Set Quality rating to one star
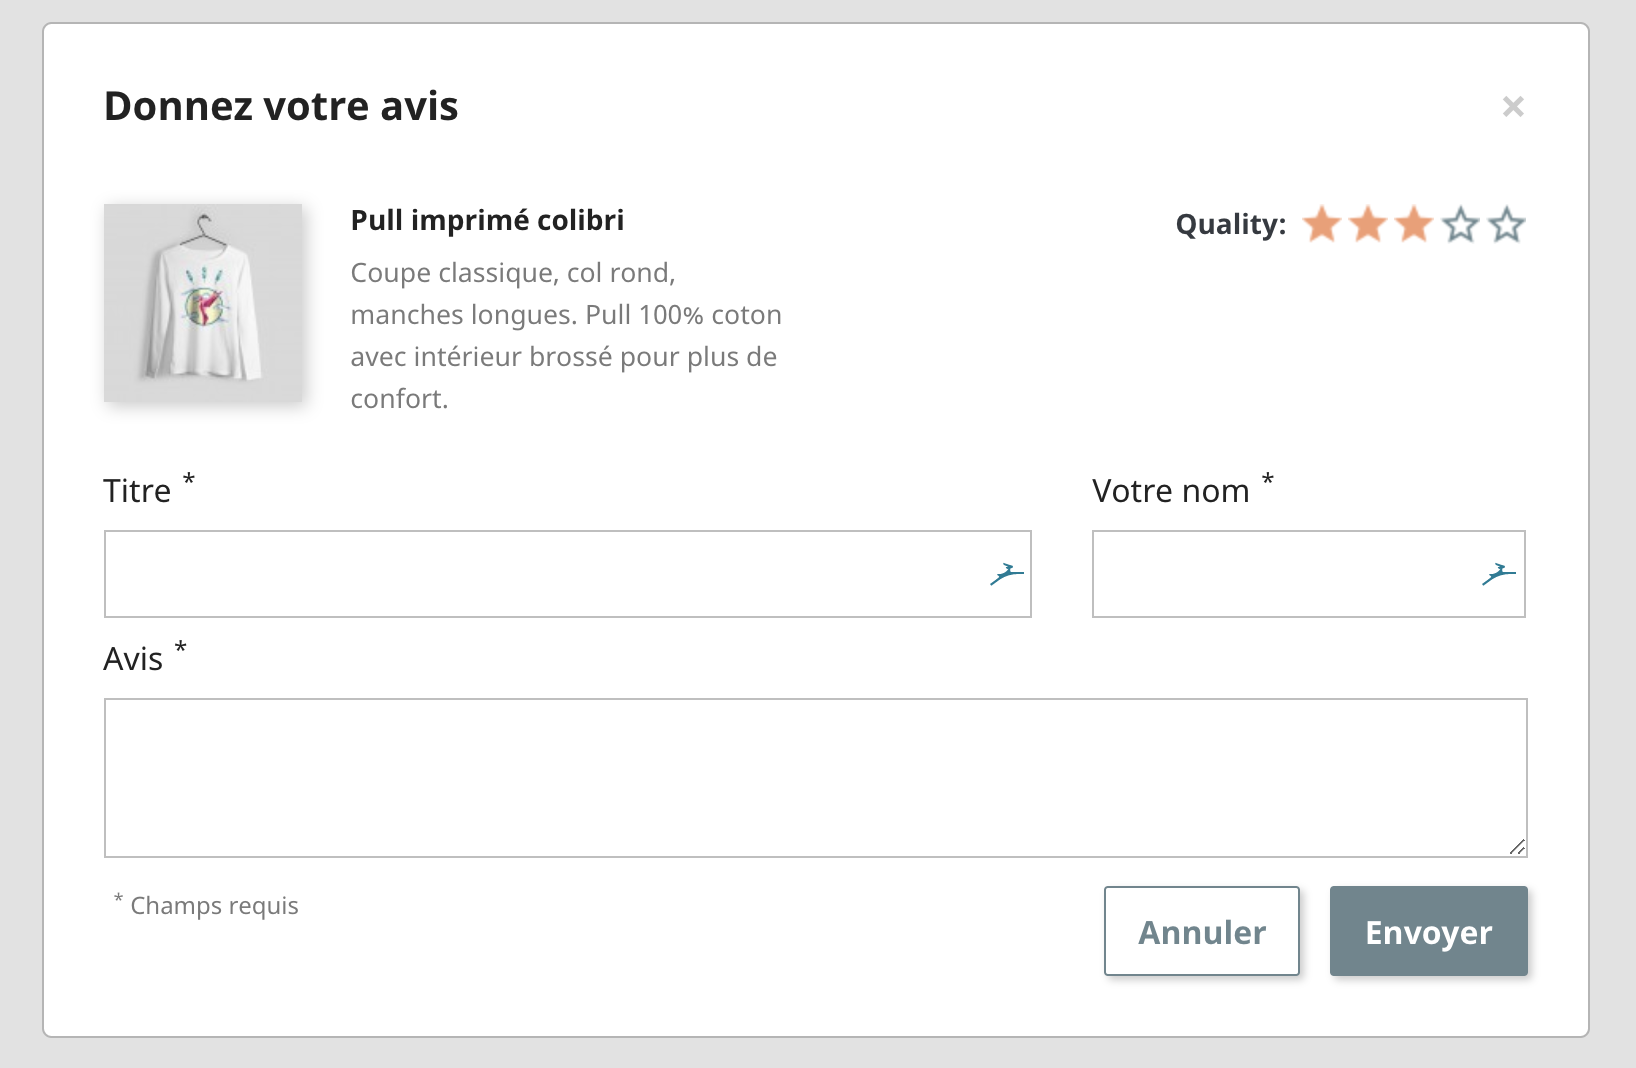This screenshot has width=1636, height=1068. tap(1322, 225)
